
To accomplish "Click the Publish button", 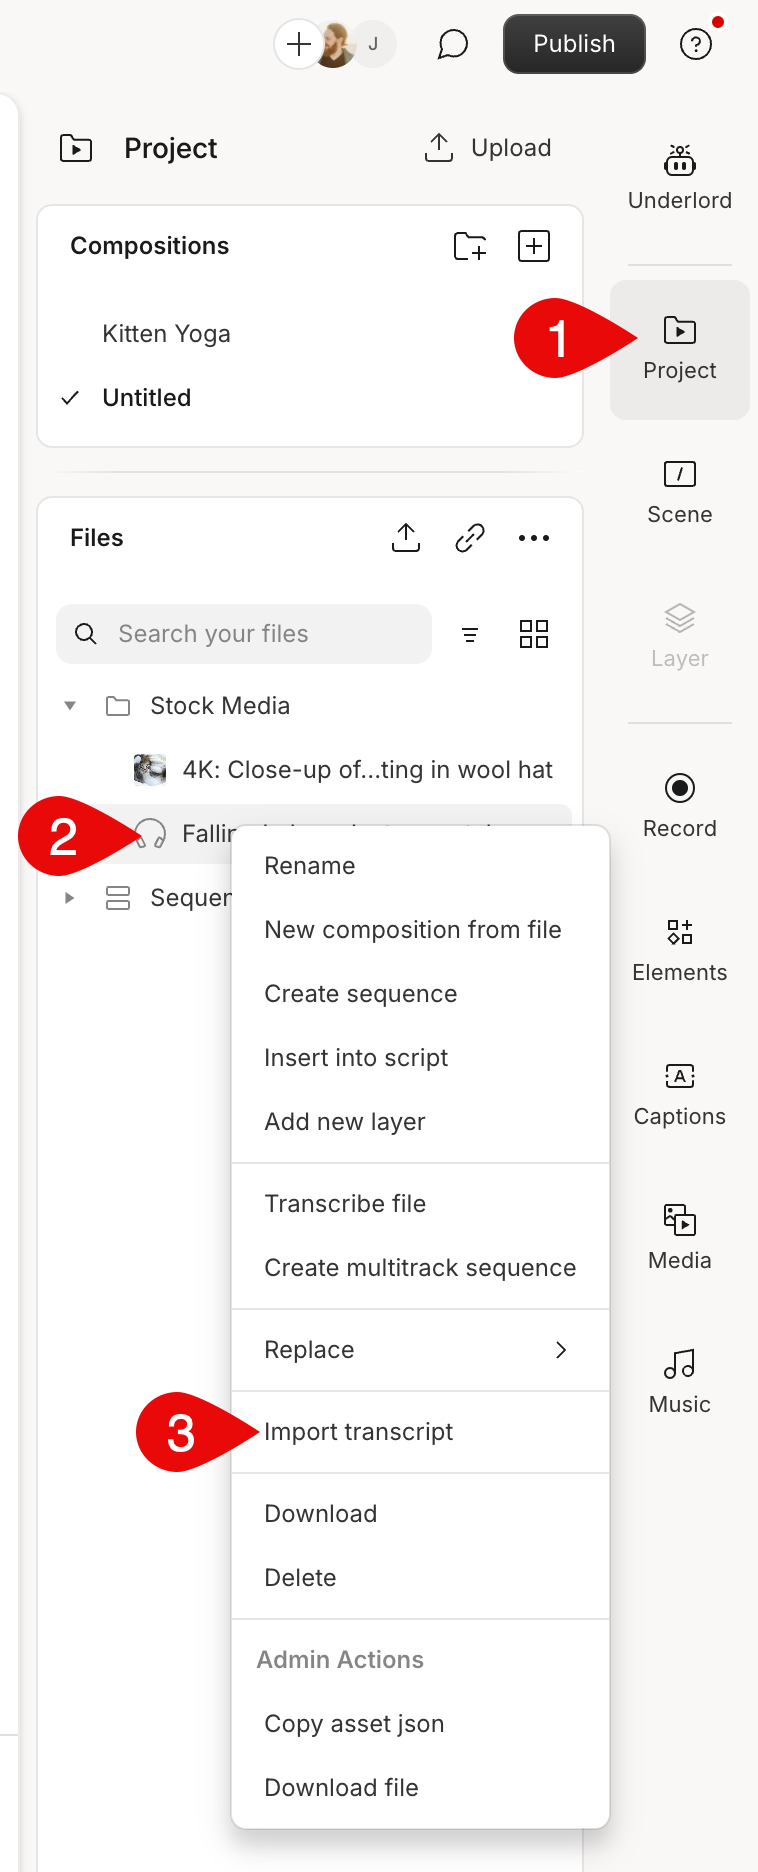I will pos(573,44).
